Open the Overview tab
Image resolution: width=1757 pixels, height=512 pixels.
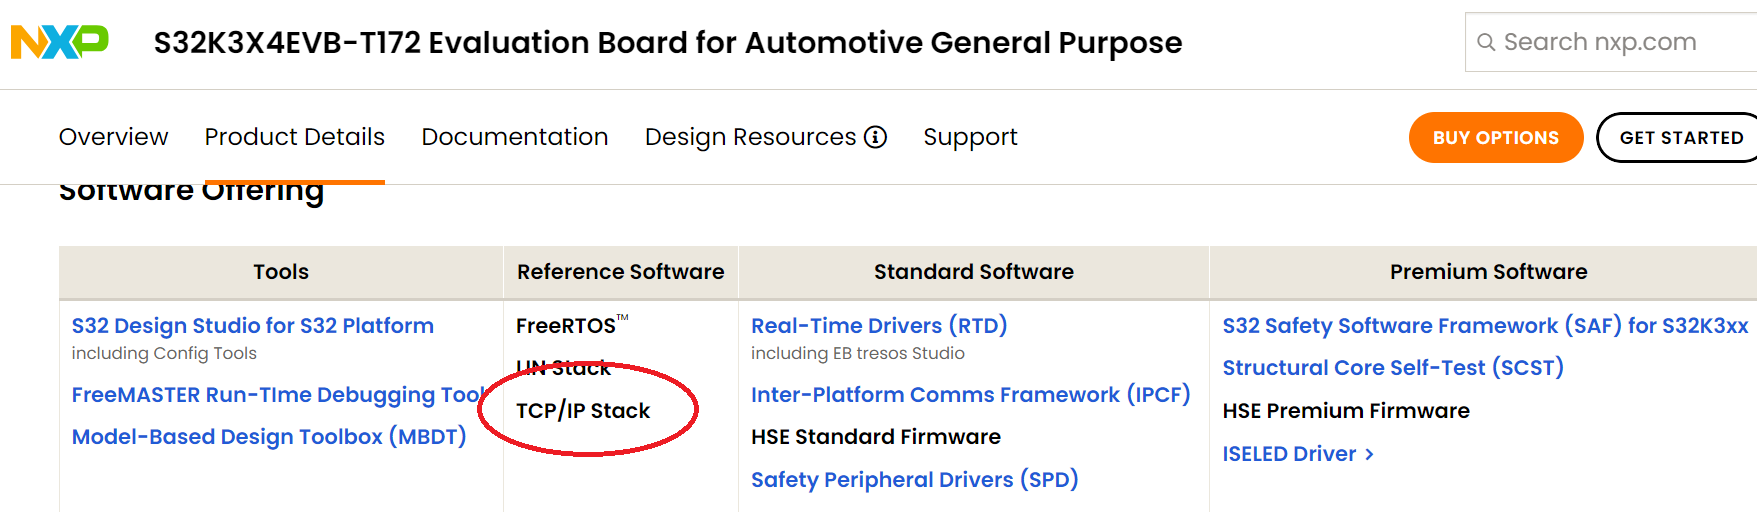point(113,137)
